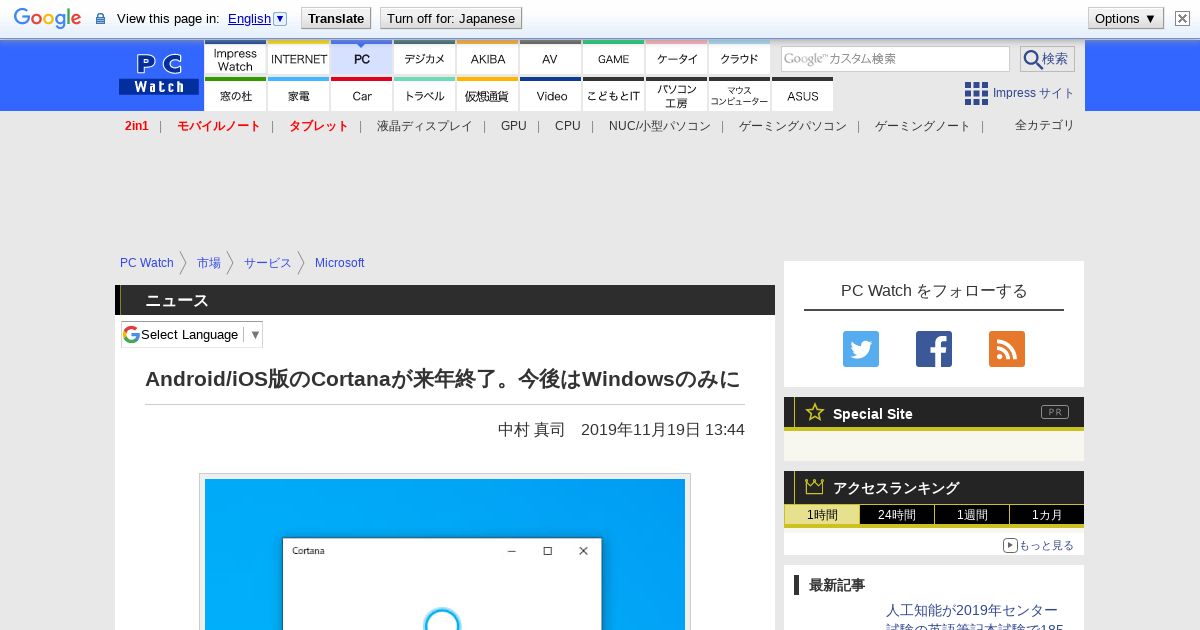Open the AKIBA navigation tab
The height and width of the screenshot is (630, 1200).
487,58
